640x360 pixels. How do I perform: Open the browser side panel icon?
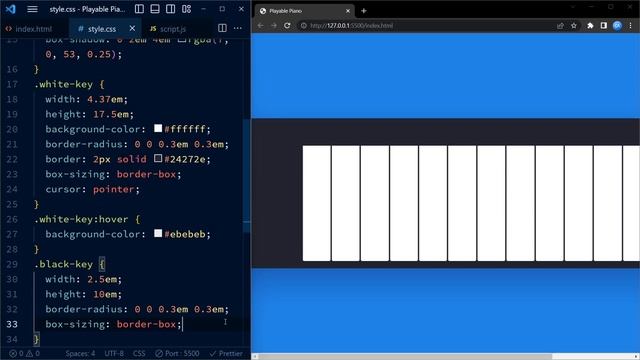point(604,25)
